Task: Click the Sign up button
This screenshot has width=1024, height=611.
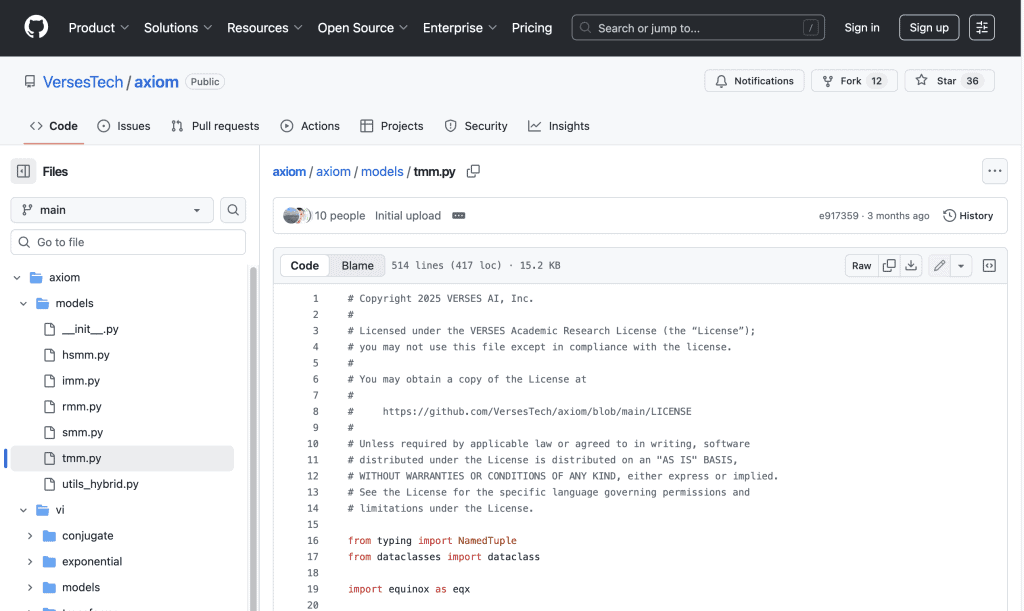Action: tap(928, 28)
